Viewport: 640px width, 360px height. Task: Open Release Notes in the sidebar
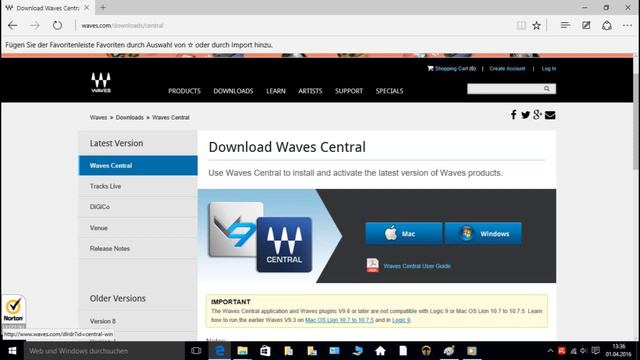138,249
